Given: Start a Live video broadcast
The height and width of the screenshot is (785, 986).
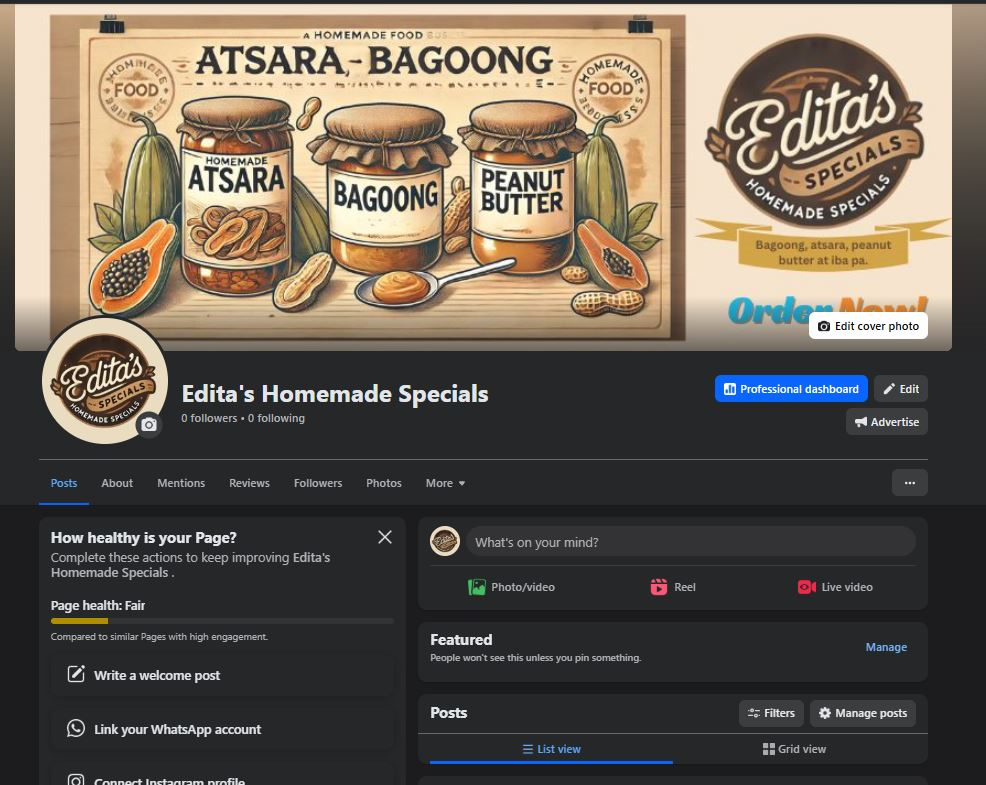Looking at the screenshot, I should click(835, 587).
